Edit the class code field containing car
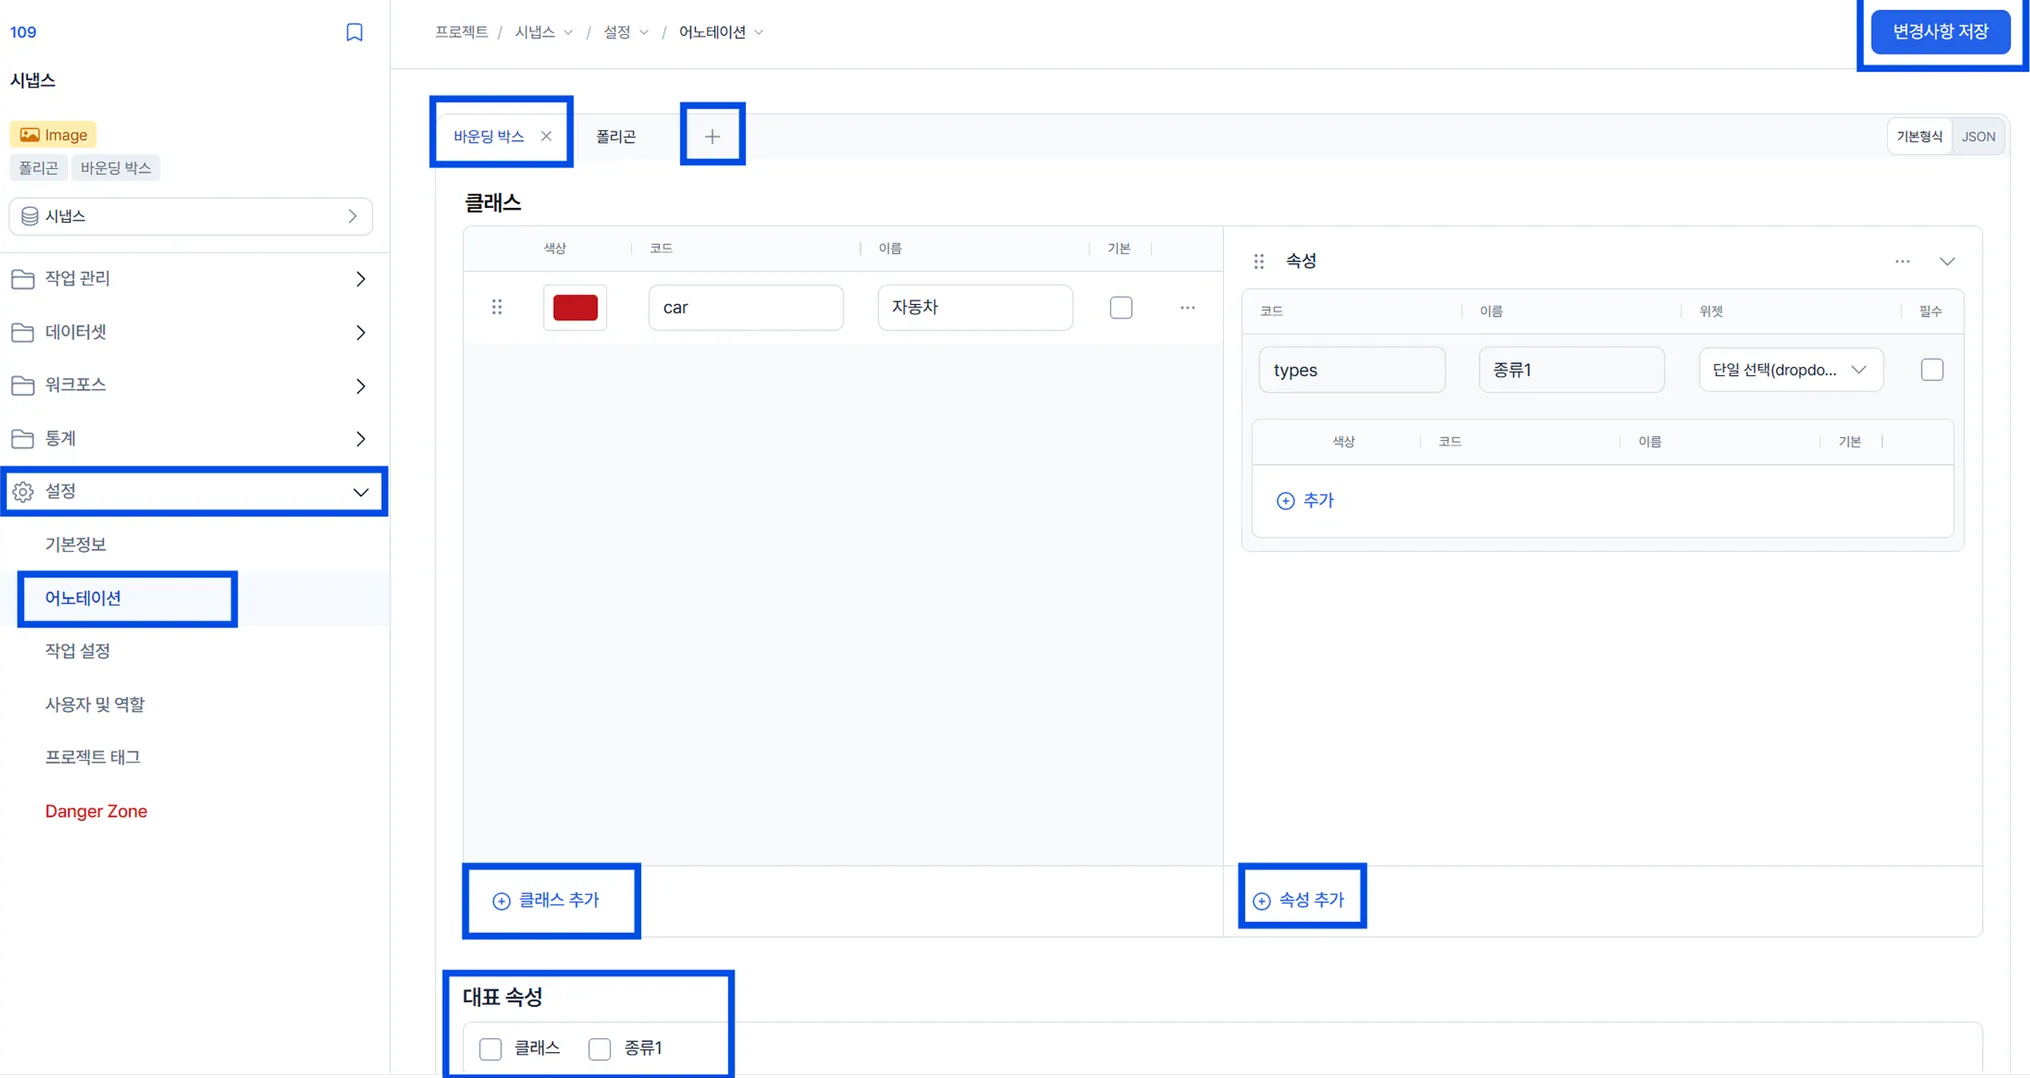 [746, 307]
